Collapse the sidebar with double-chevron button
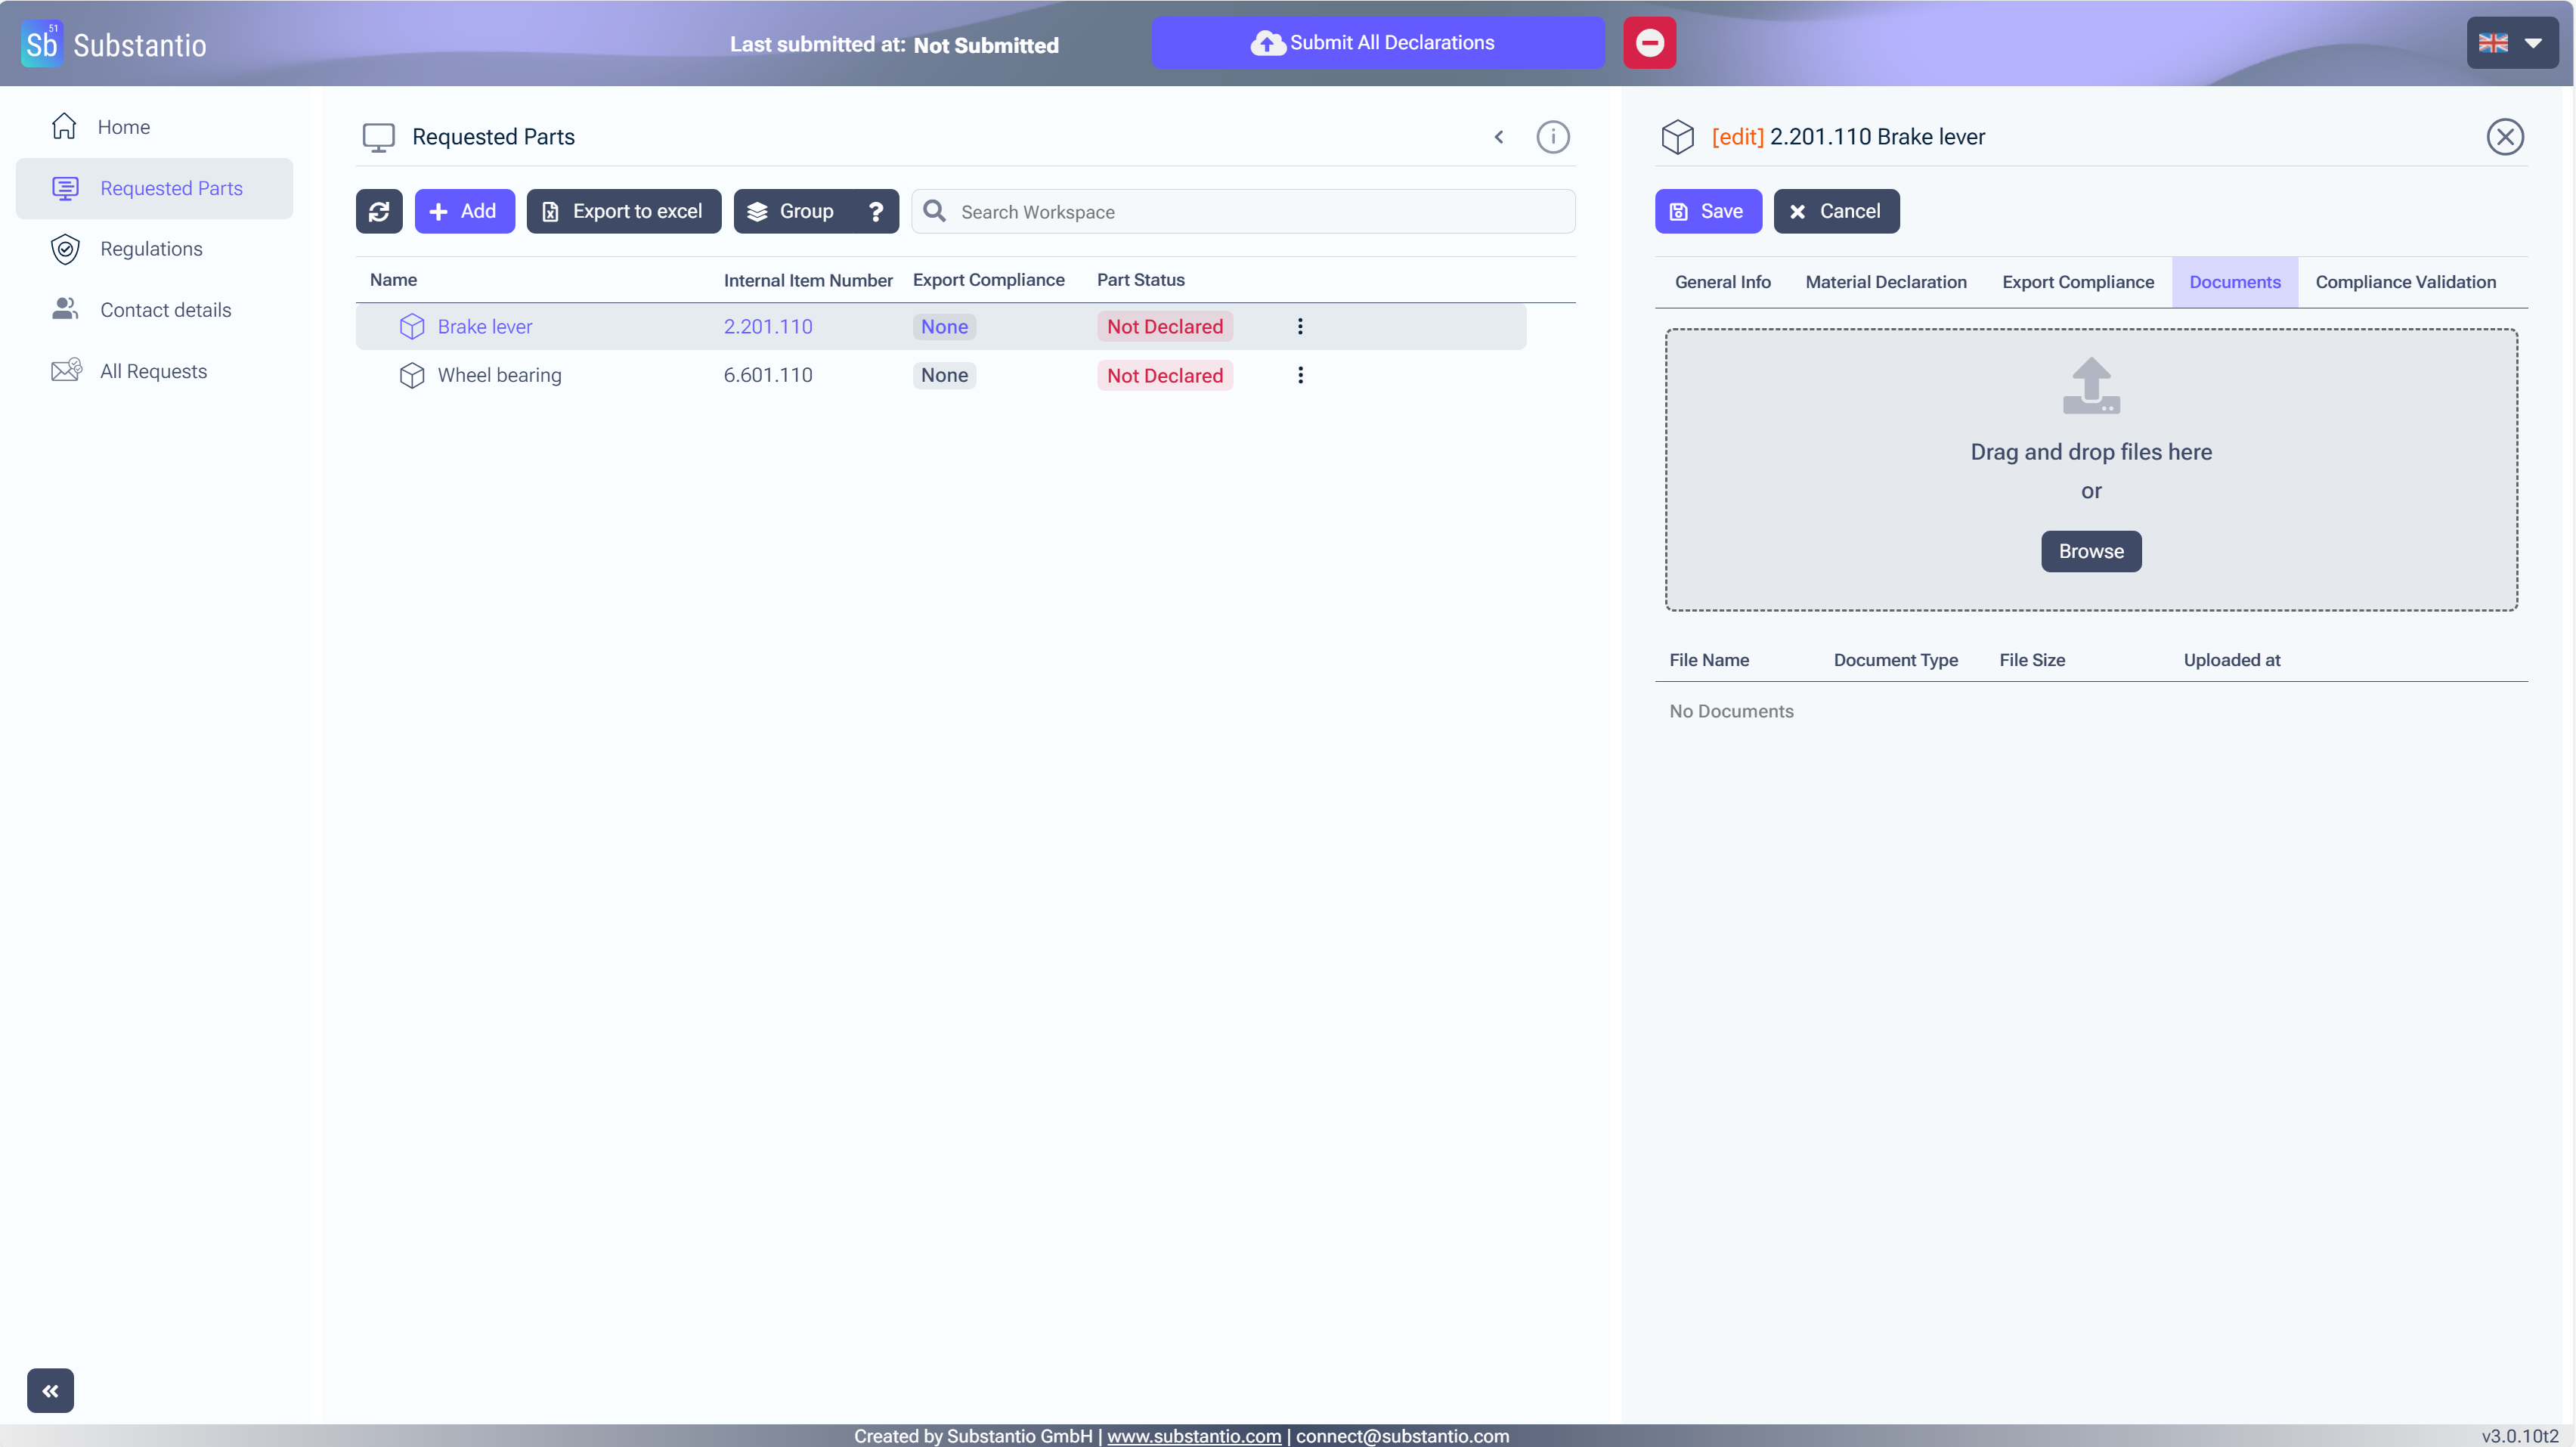This screenshot has width=2576, height=1447. point(50,1390)
